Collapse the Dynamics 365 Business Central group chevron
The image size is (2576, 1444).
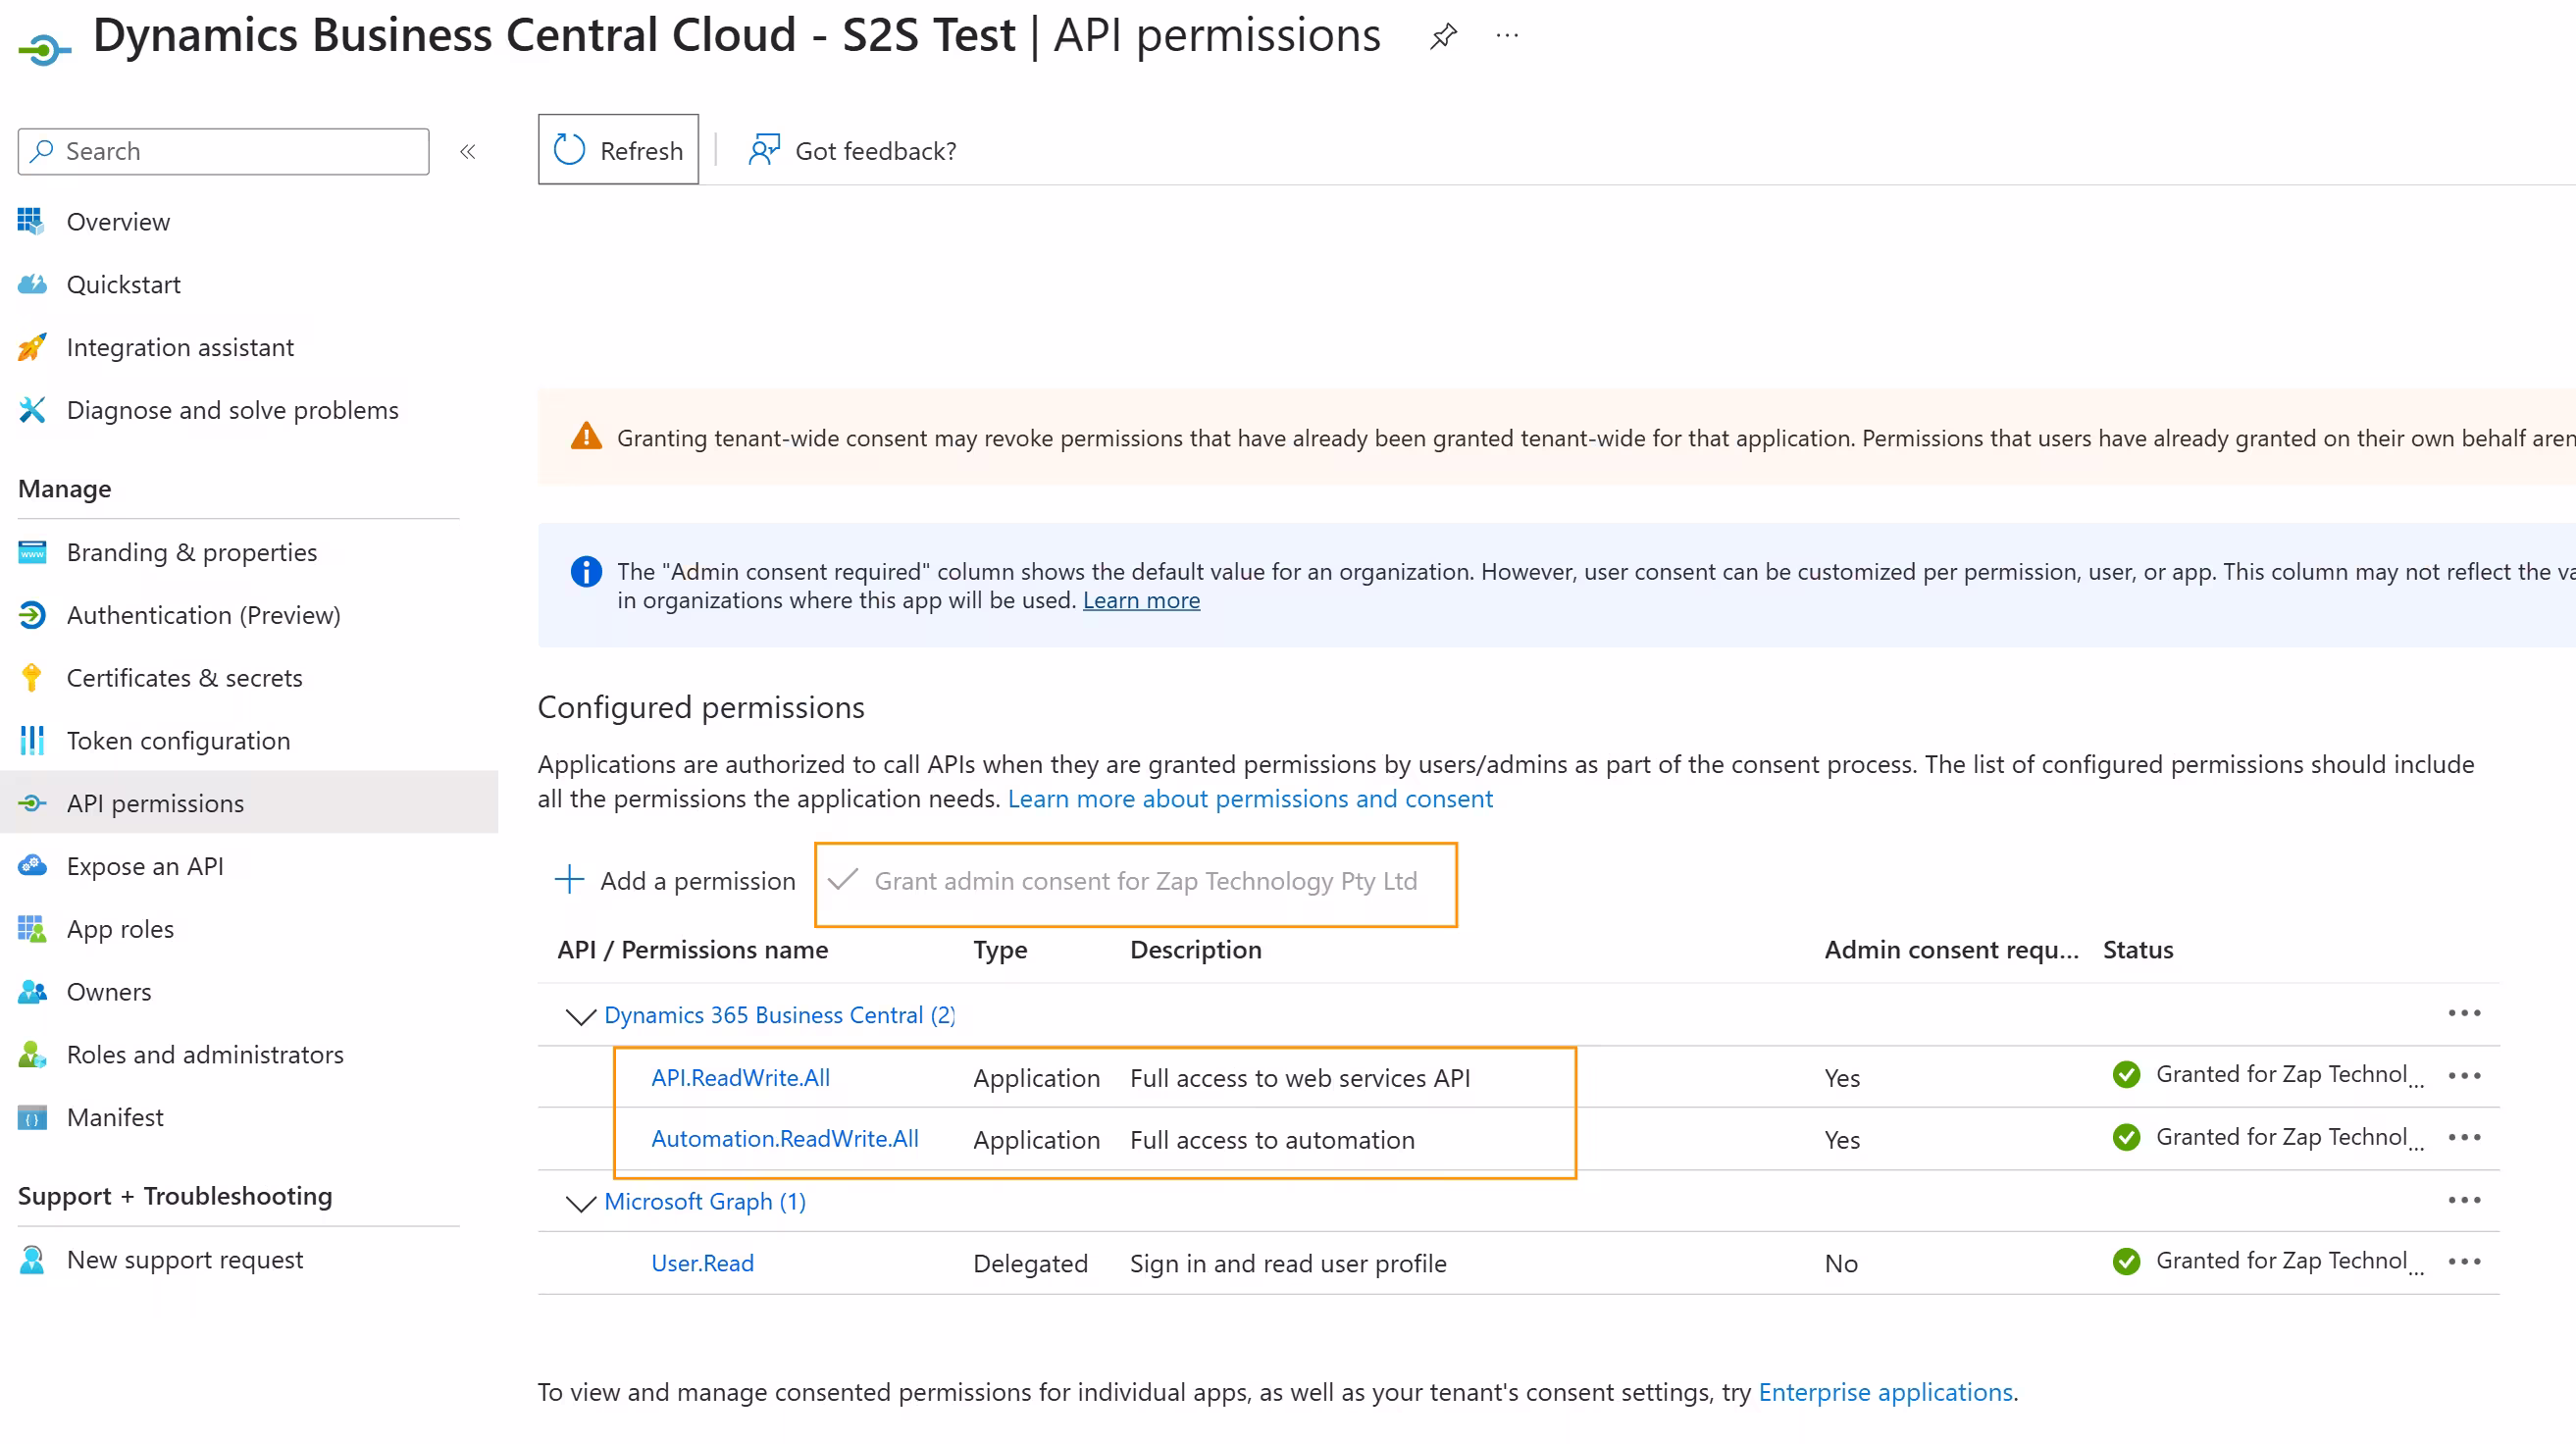tap(580, 1016)
